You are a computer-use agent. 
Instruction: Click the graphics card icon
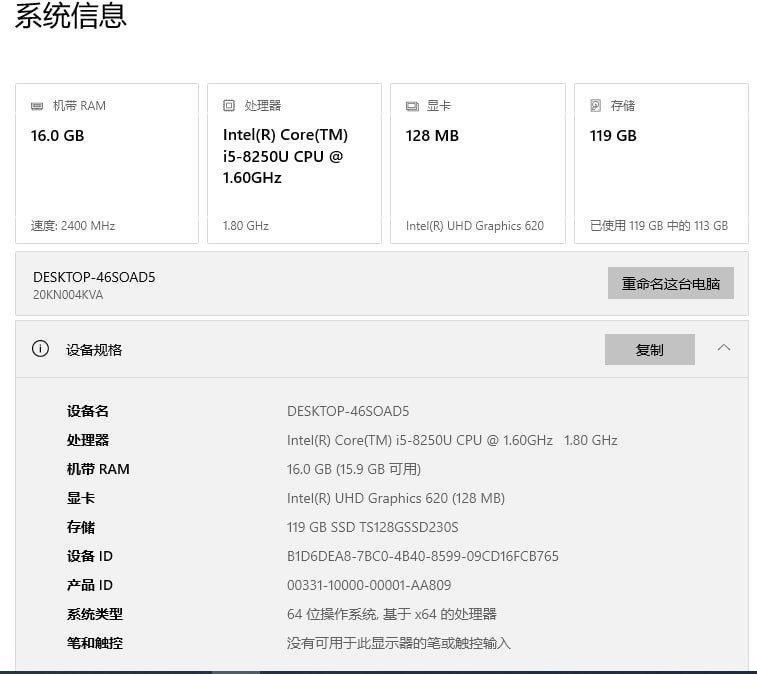(x=412, y=106)
